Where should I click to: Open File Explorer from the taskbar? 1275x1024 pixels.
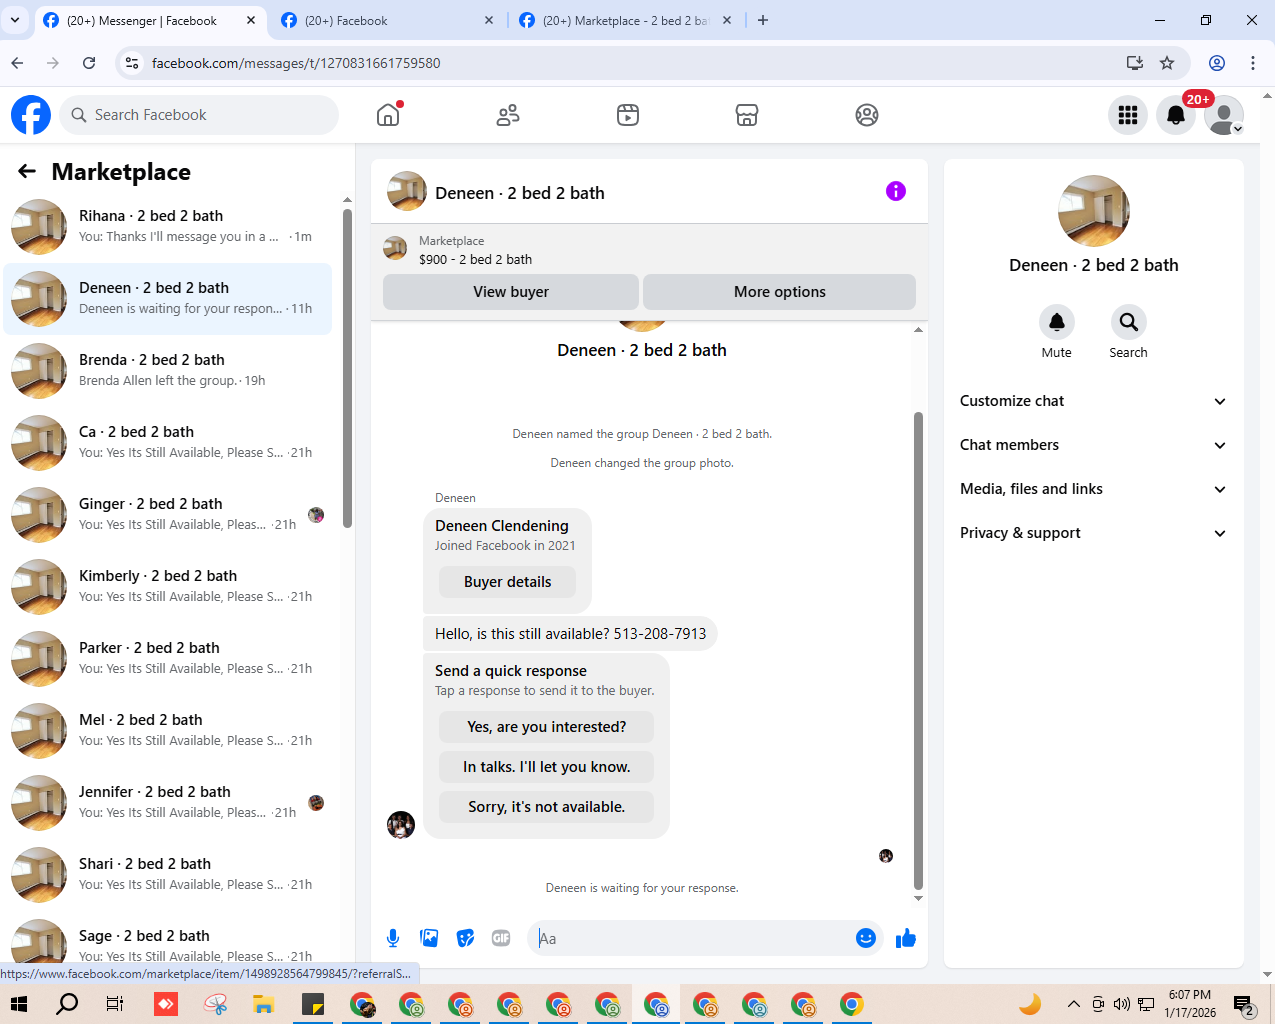[263, 1004]
